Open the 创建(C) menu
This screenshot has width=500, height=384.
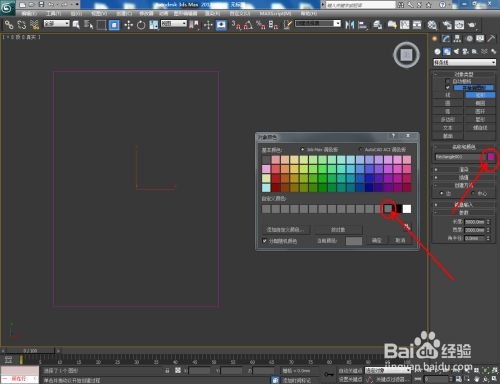pyautogui.click(x=124, y=13)
